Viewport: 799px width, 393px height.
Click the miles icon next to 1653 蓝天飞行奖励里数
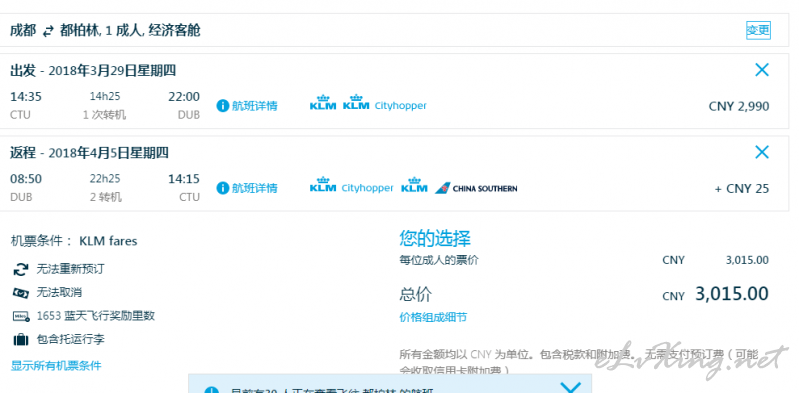pos(21,316)
